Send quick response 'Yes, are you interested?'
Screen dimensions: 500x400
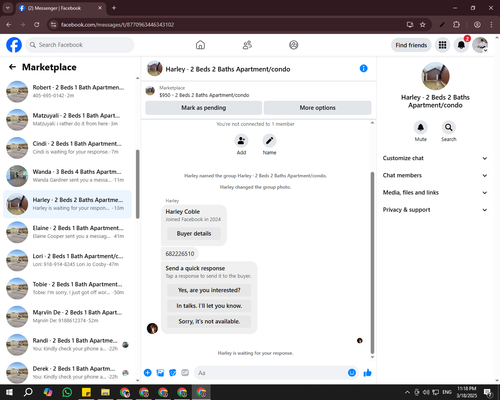[209, 290]
